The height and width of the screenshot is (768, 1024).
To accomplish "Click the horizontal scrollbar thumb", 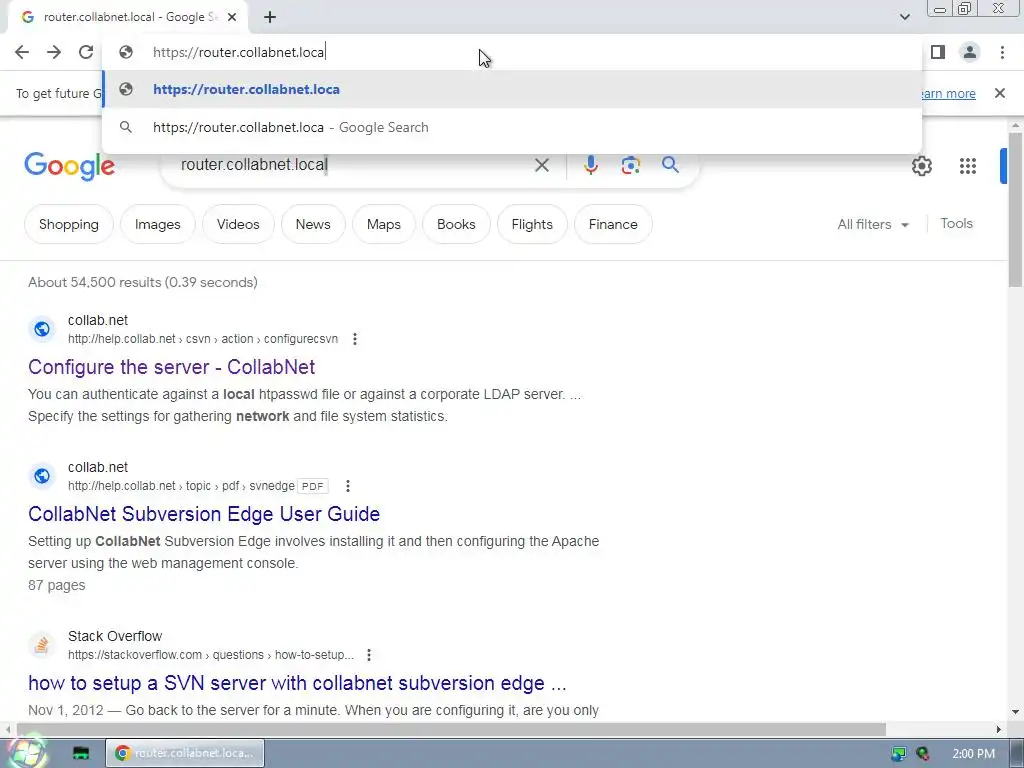I will 451,729.
